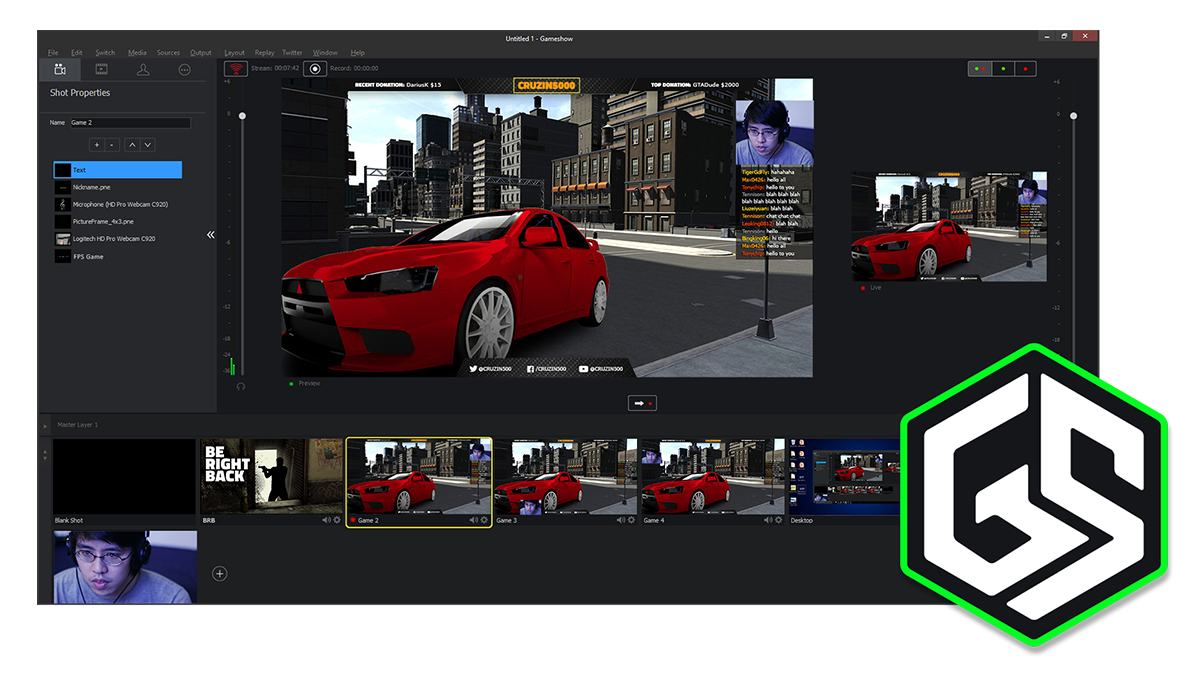Image resolution: width=1200 pixels, height=675 pixels.
Task: Add a new shot with the circled plus
Action: point(220,574)
